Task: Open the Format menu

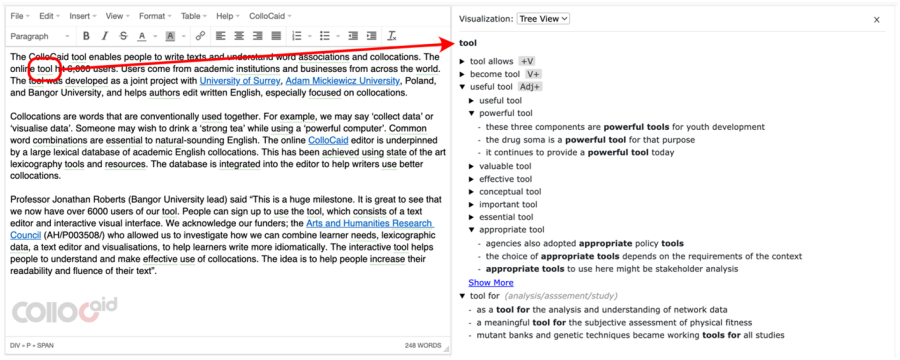Action: 155,16
